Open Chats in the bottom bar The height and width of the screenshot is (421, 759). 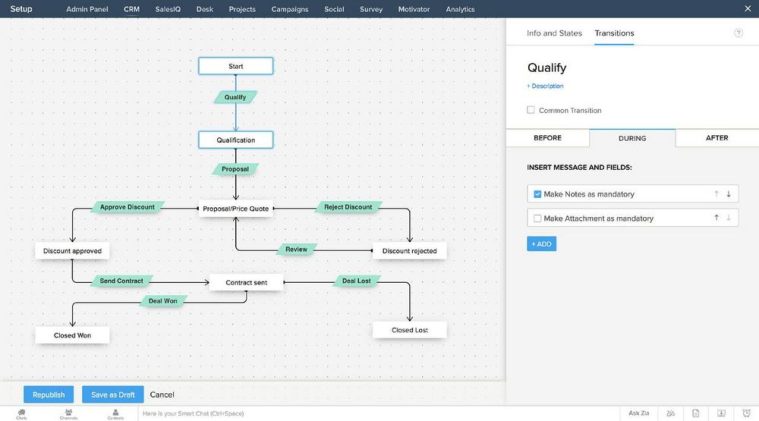tap(22, 413)
